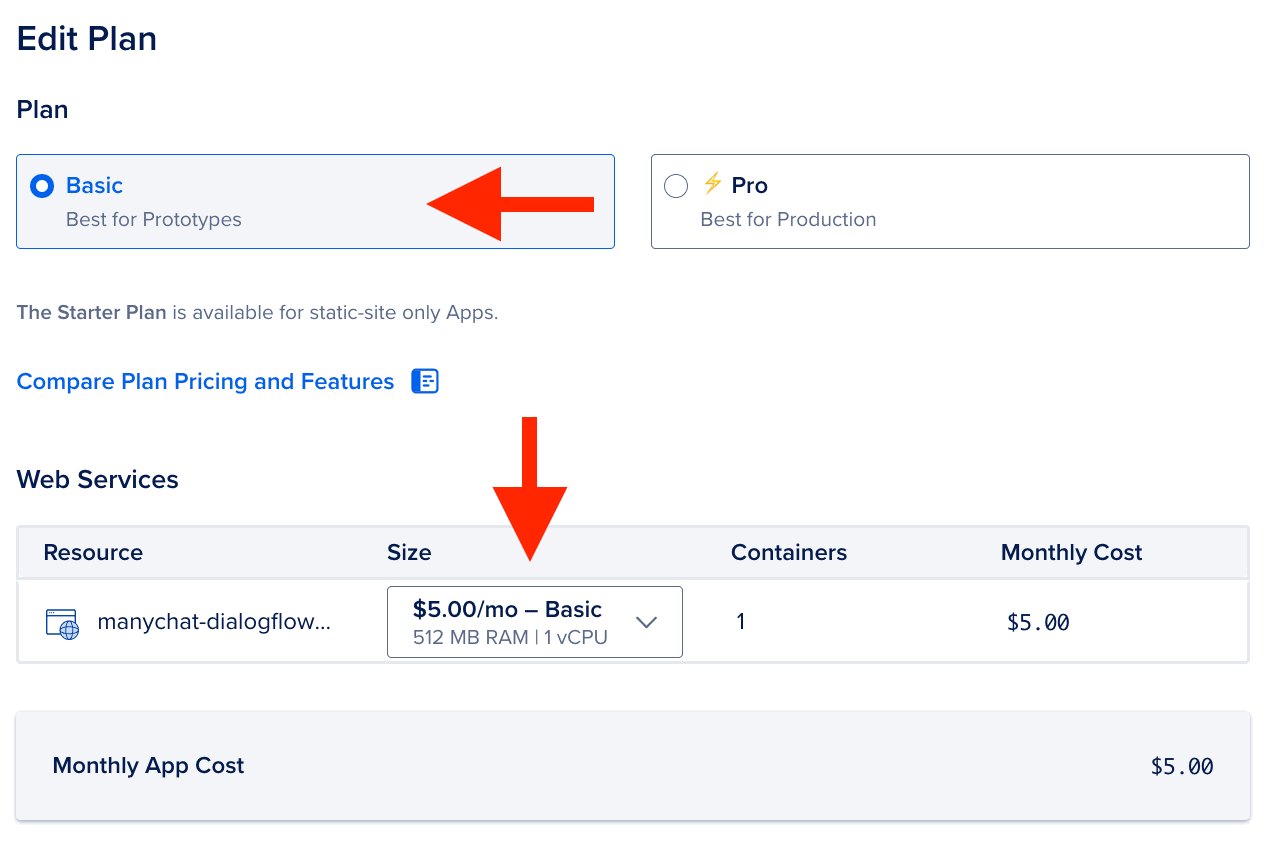Click the Basic card's Best for Prototypes text

(x=154, y=219)
